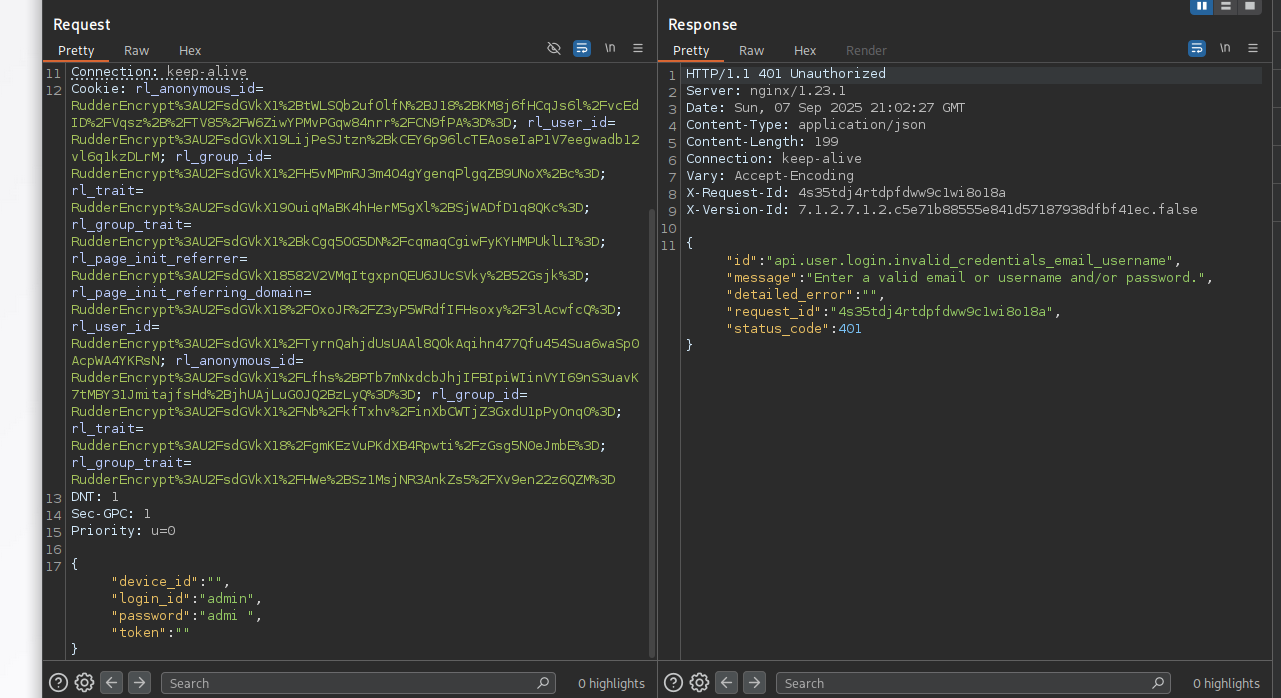Switch to combined tabbed view layout
This screenshot has width=1281, height=698.
[x=1249, y=6]
